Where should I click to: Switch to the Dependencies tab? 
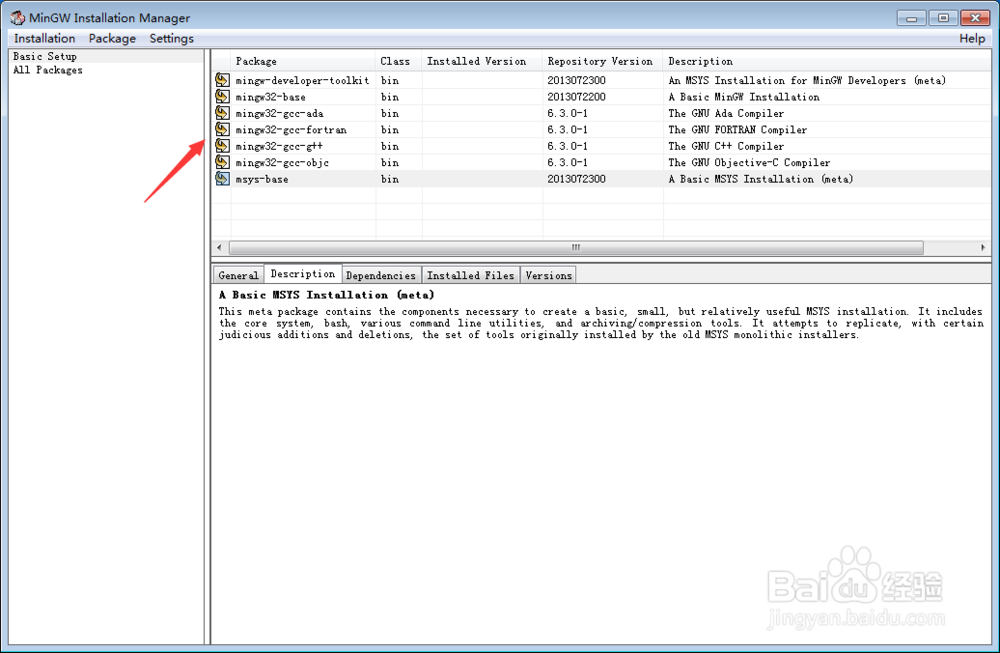pos(381,275)
